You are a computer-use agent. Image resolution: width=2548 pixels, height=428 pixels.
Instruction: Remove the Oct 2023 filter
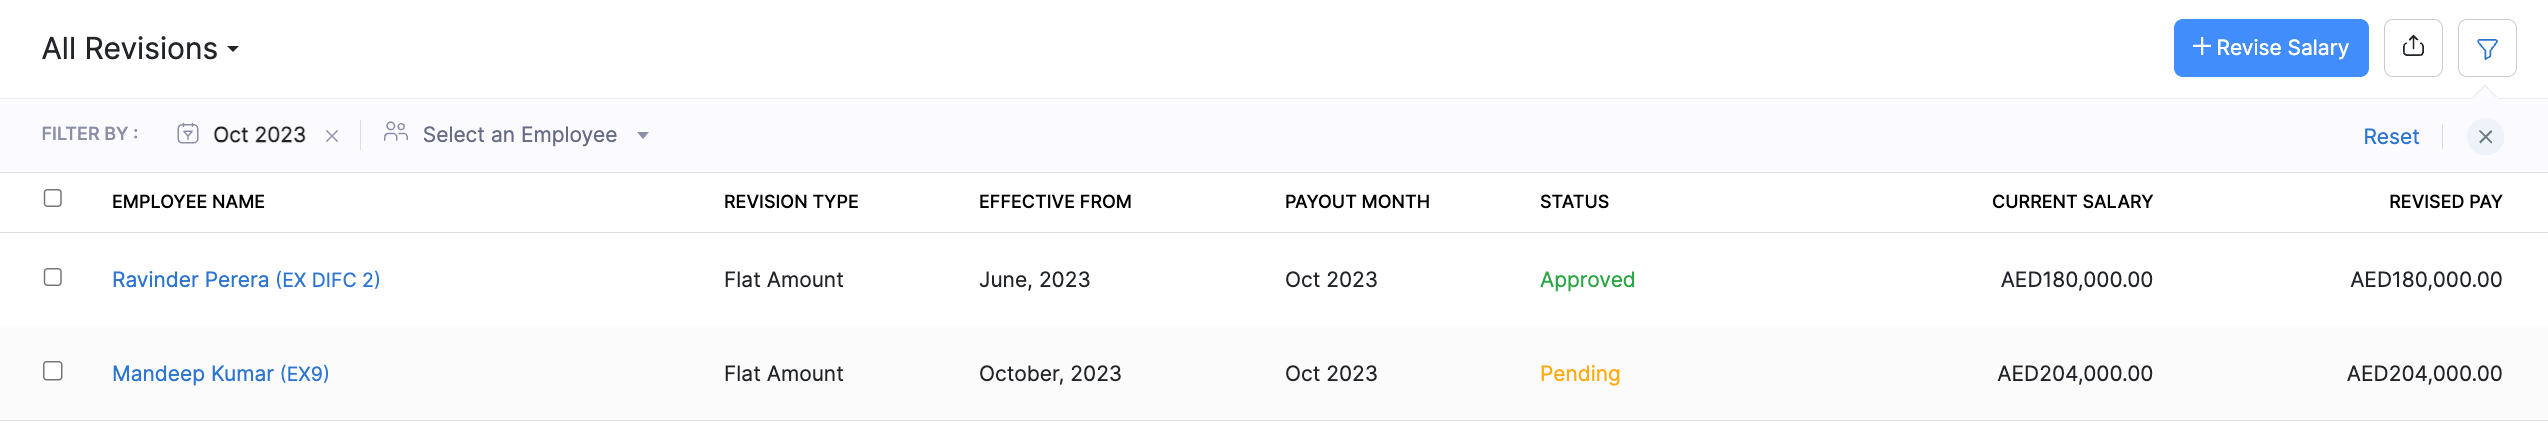(x=332, y=136)
